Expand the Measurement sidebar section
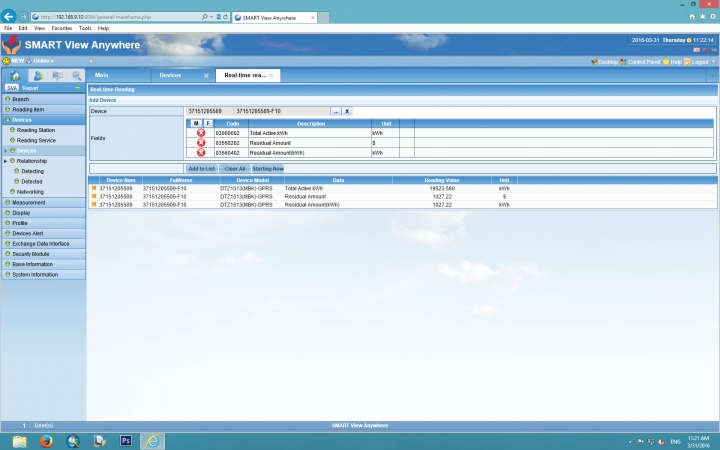Screen dimensions: 720x450 click(44, 202)
